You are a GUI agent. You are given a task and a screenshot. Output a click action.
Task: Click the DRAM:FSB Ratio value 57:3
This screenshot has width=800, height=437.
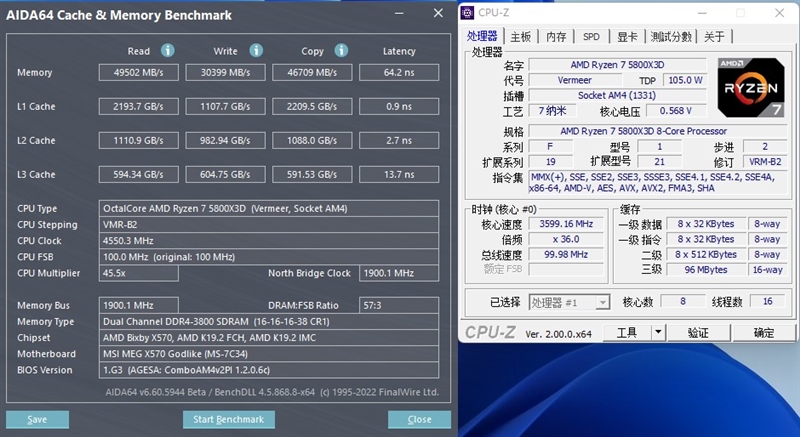[x=399, y=305]
